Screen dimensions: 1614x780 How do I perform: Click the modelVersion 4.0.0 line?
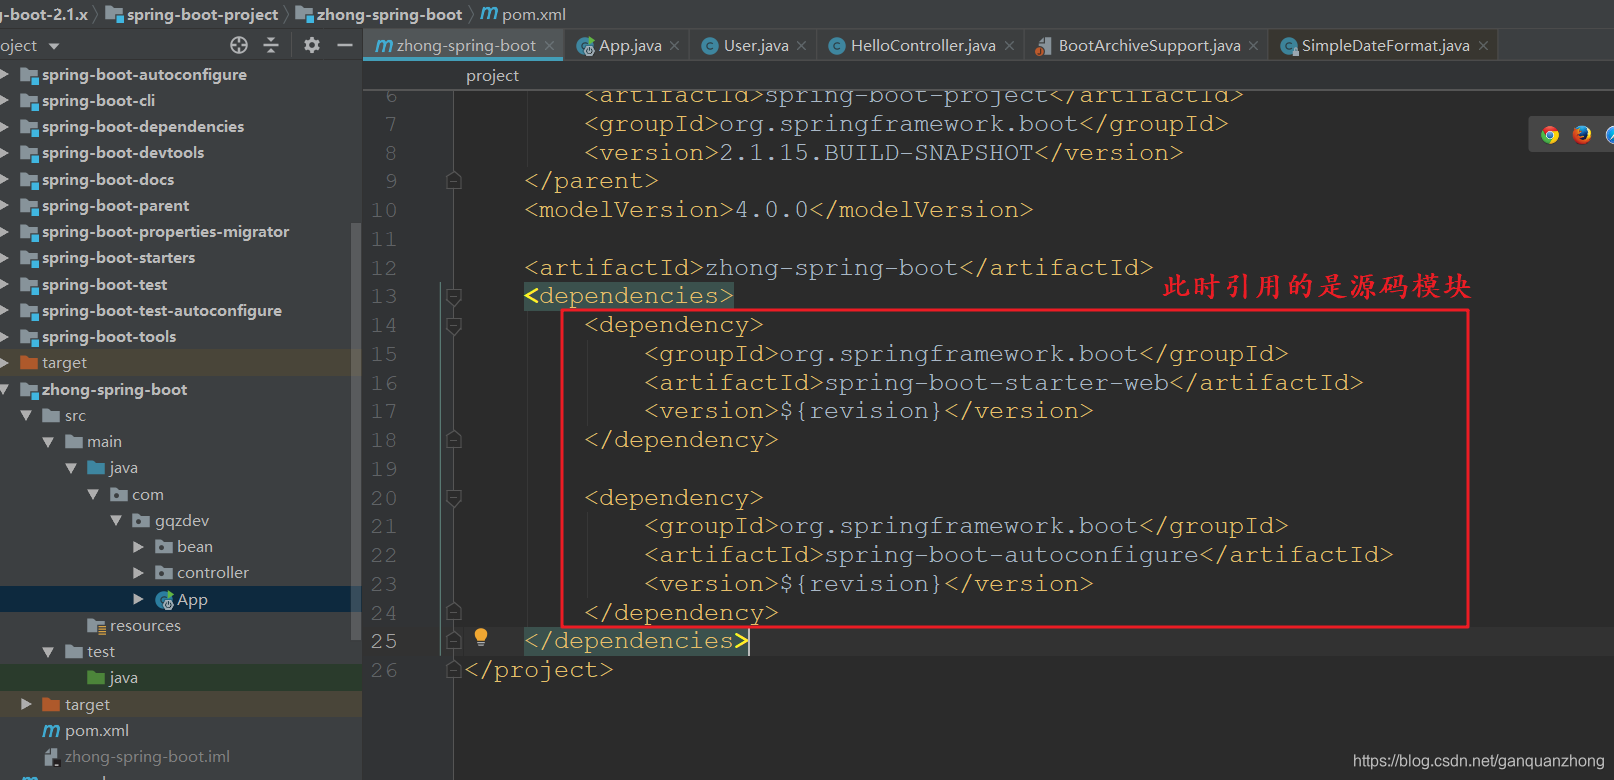coord(779,210)
